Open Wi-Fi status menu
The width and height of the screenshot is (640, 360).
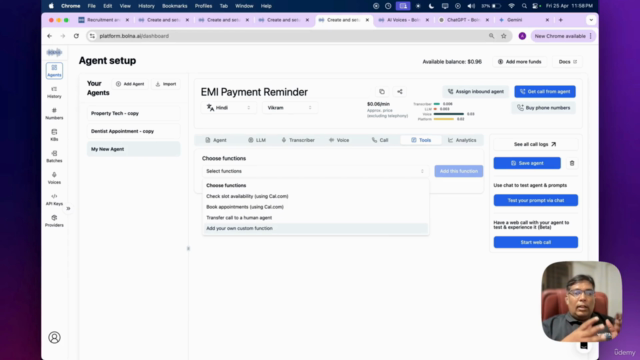(x=511, y=6)
